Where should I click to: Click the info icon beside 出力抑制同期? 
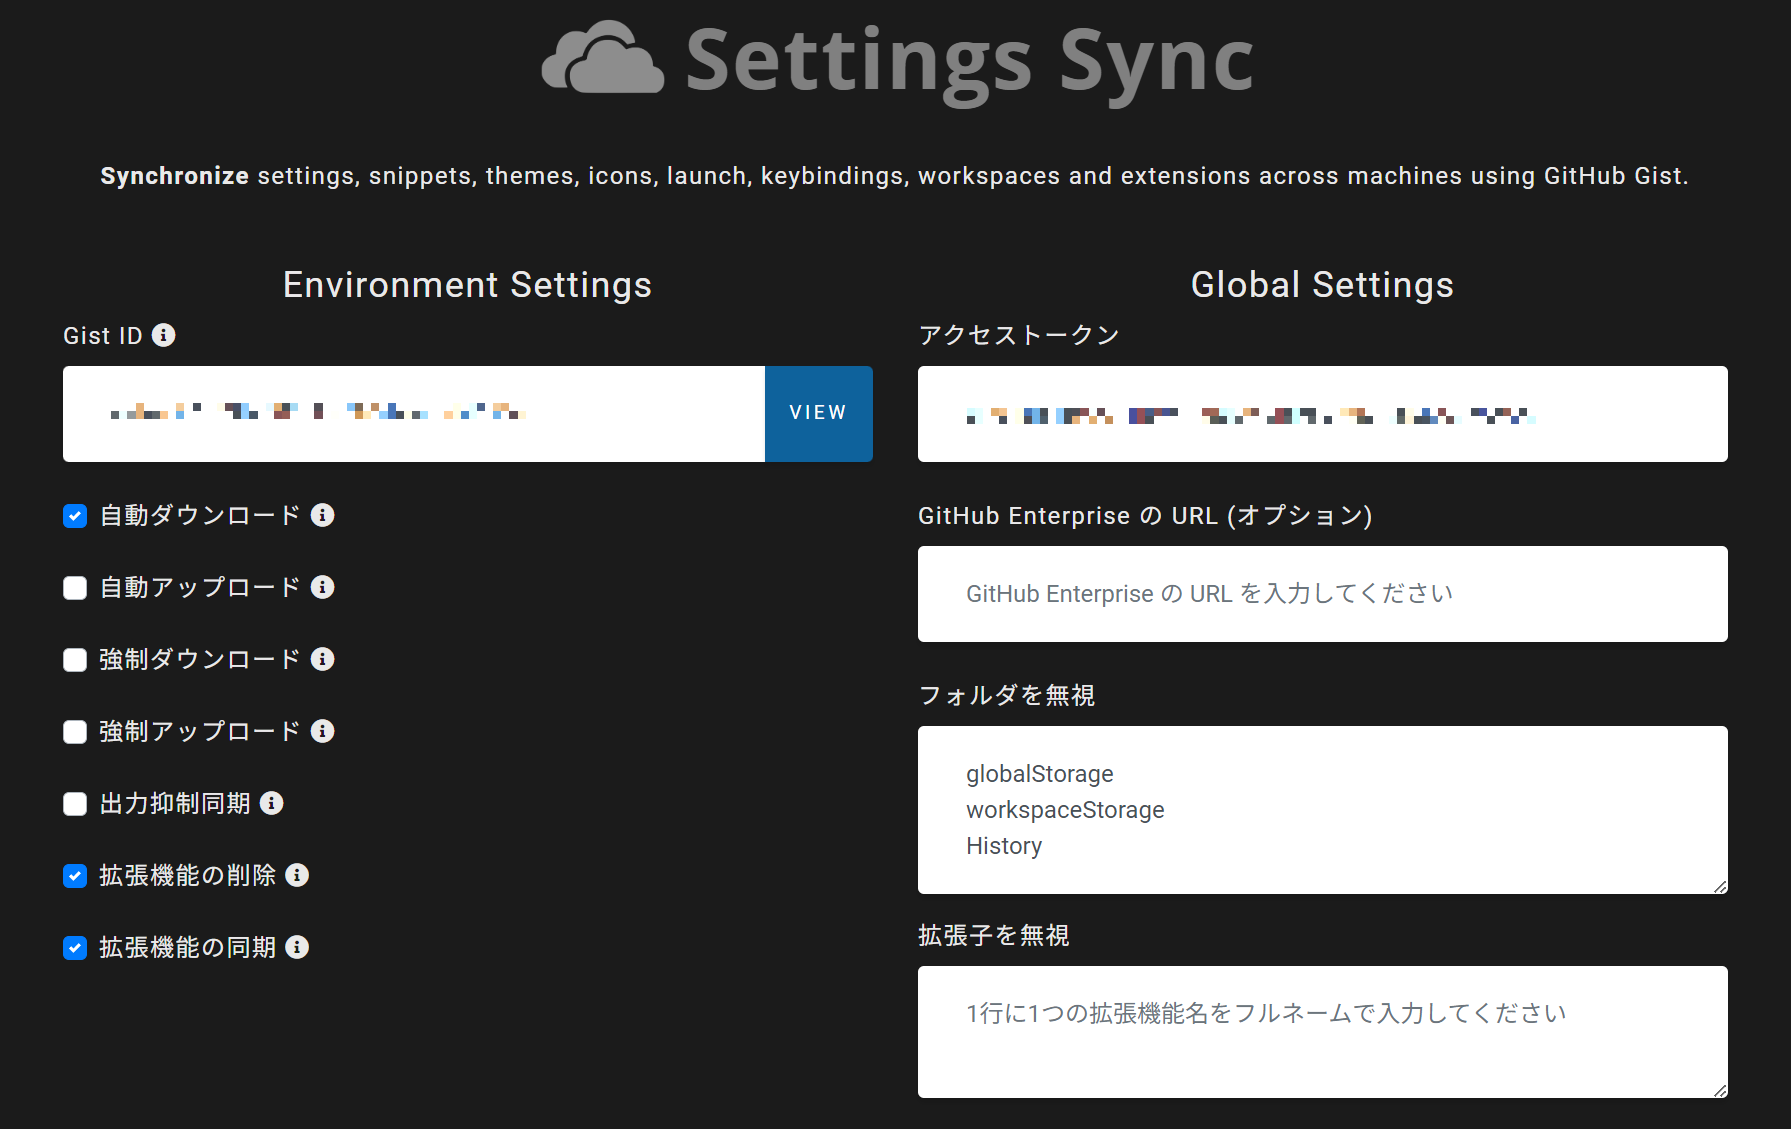tap(271, 803)
